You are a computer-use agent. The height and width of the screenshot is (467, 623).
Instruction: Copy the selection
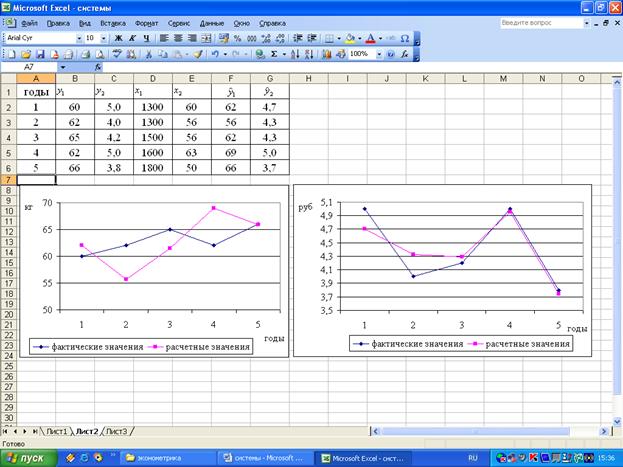[163, 54]
